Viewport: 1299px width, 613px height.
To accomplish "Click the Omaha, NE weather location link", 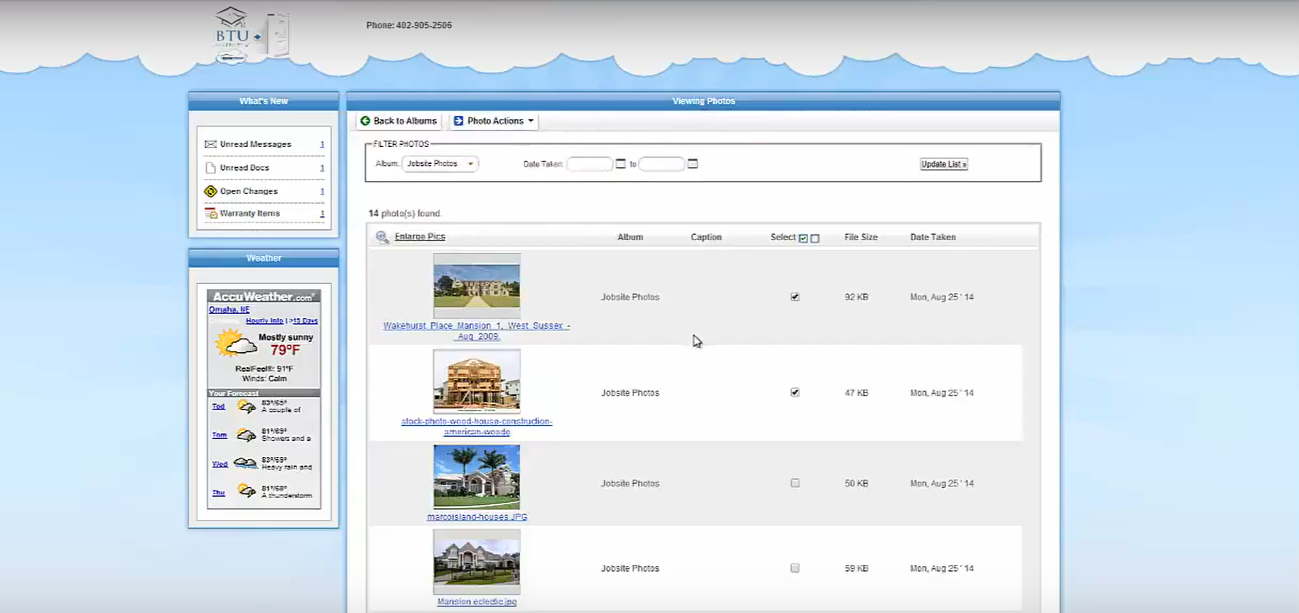I will coord(229,310).
